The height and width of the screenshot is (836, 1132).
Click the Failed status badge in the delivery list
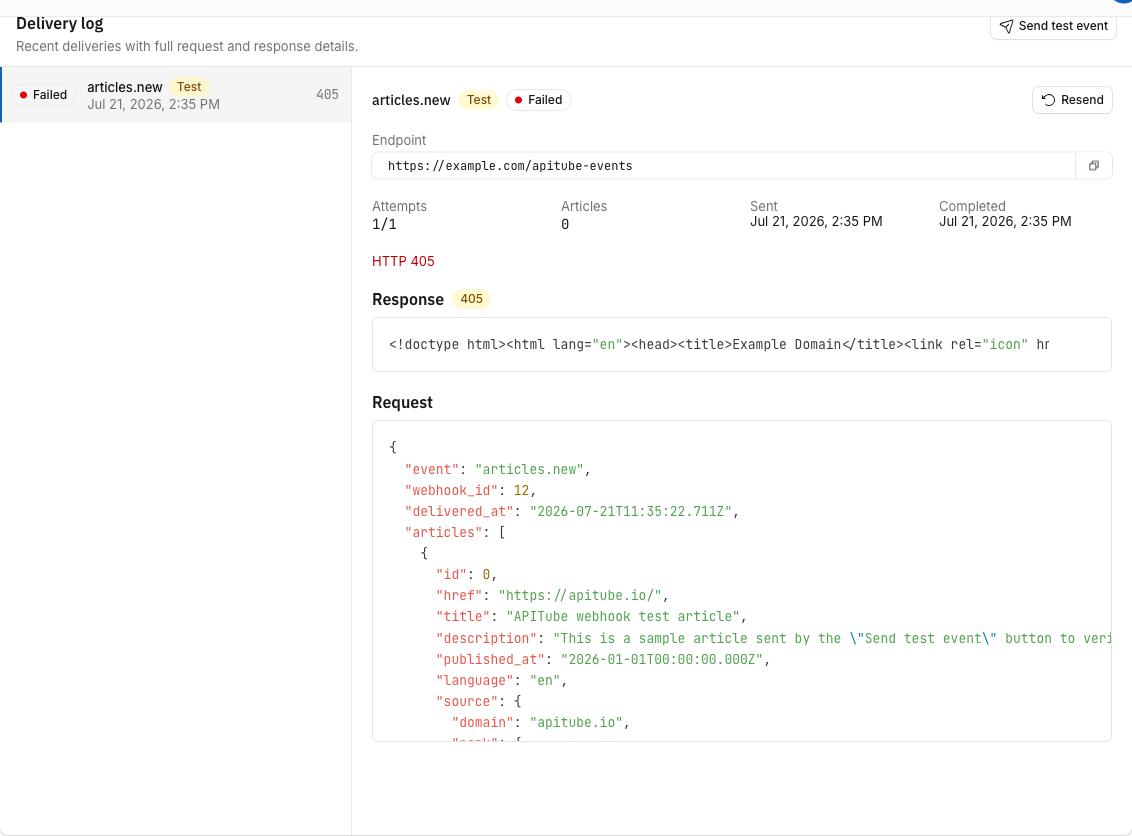(43, 95)
